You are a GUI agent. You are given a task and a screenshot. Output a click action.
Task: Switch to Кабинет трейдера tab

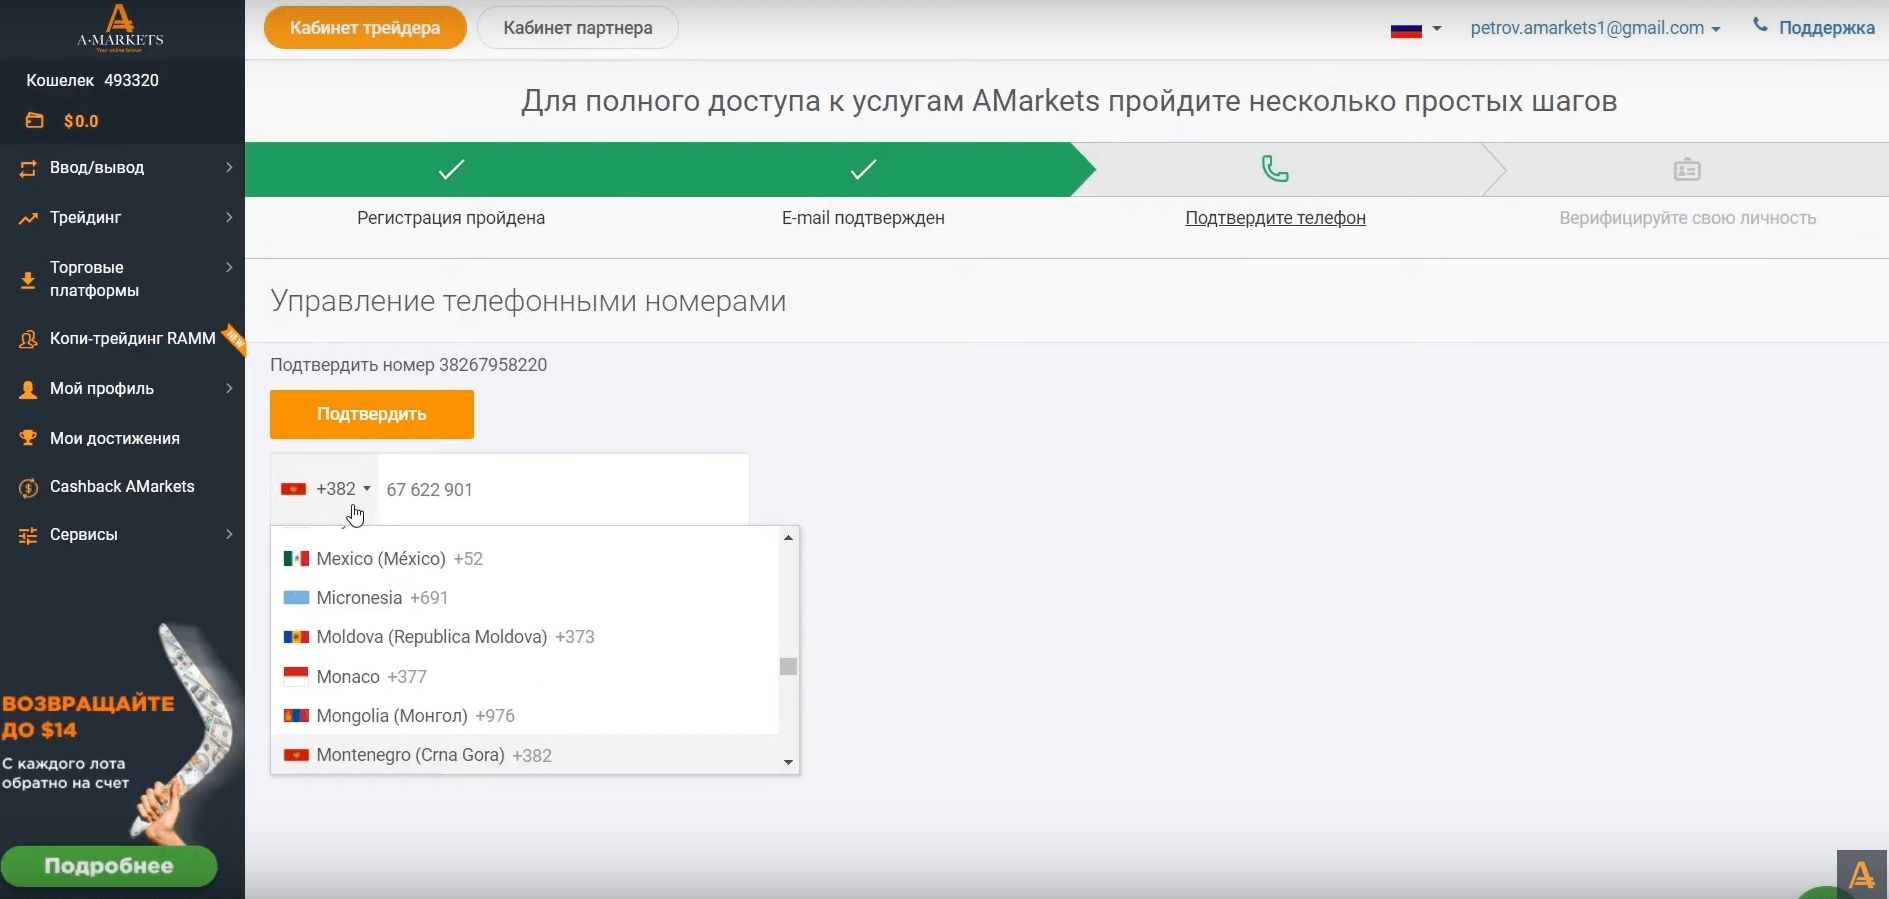(x=365, y=28)
